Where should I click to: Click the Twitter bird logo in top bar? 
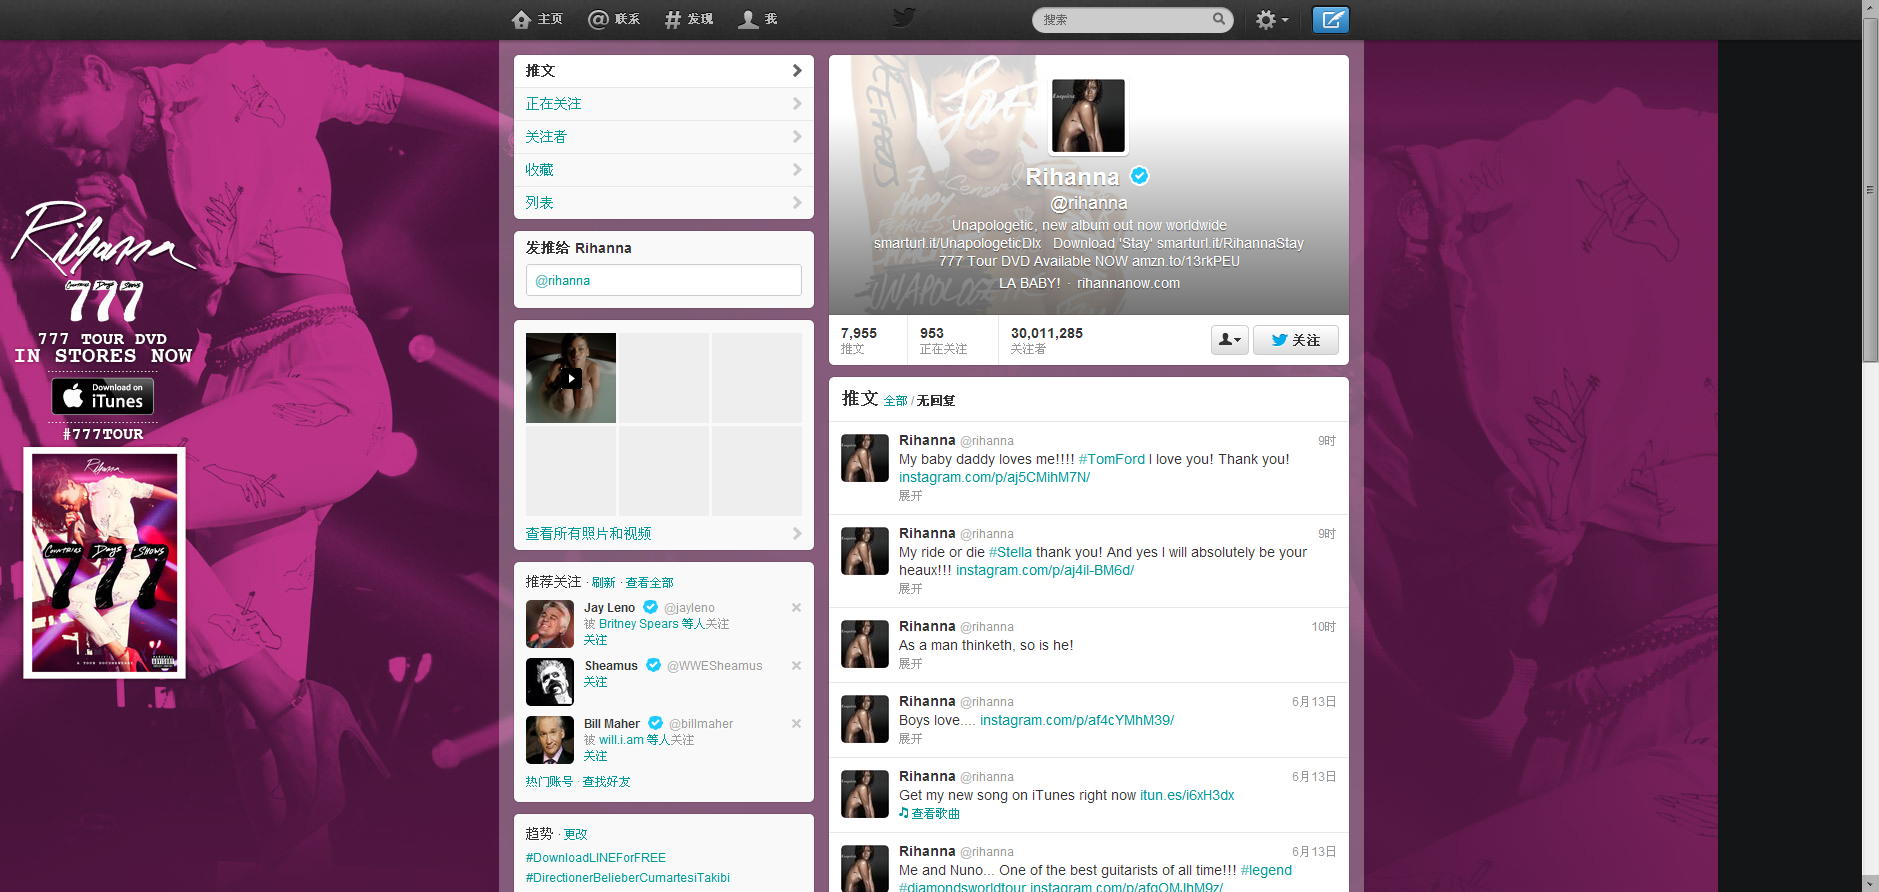click(904, 18)
